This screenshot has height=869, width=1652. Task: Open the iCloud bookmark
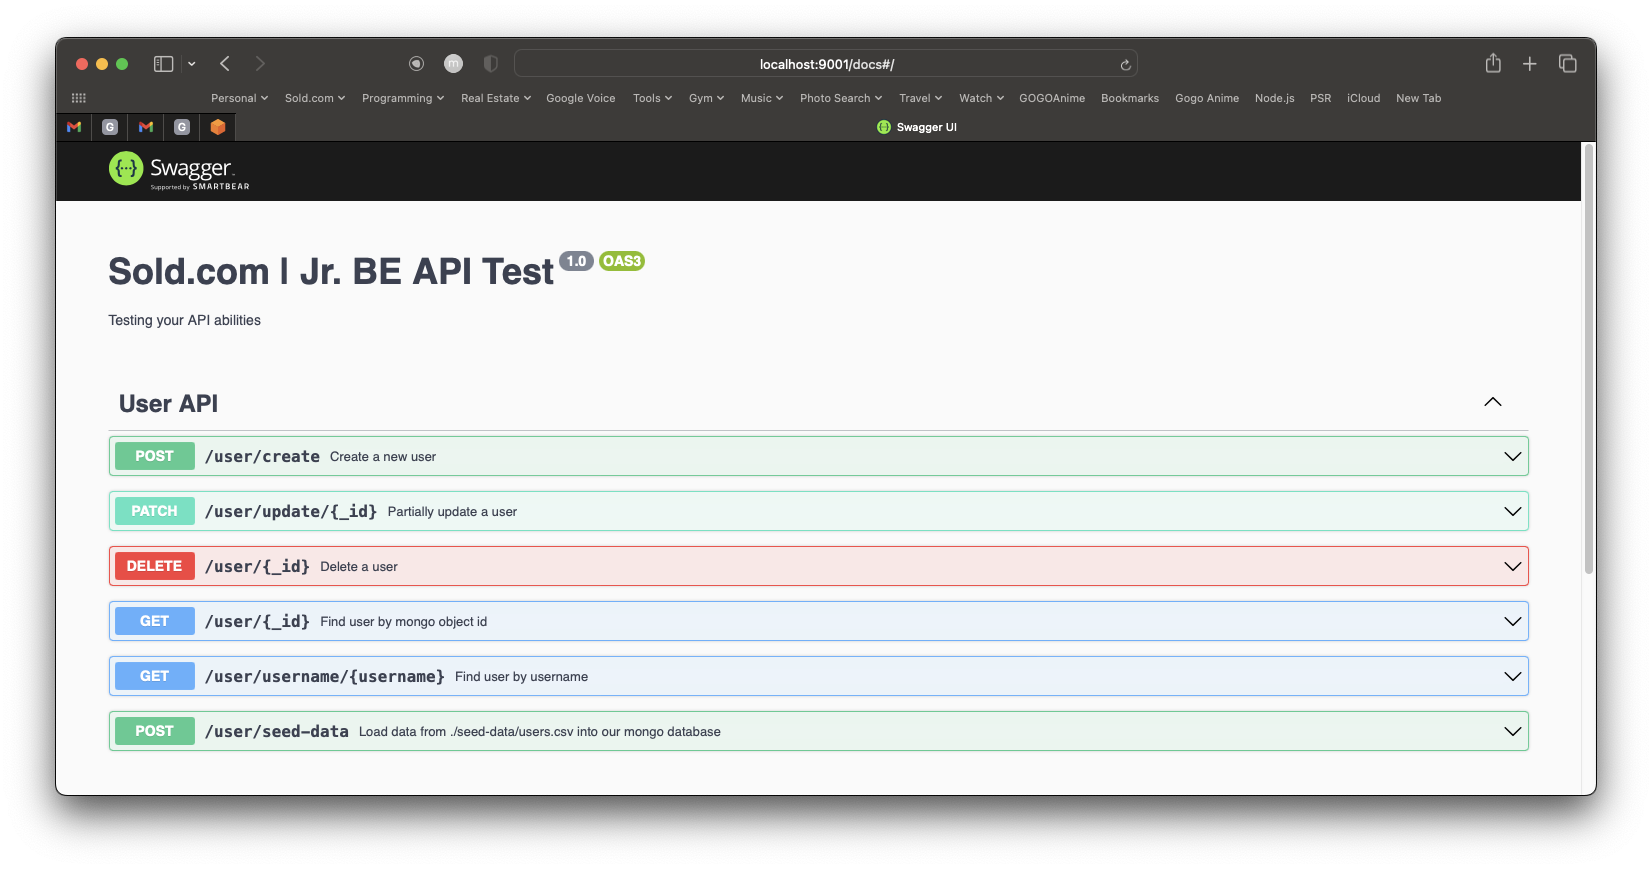pyautogui.click(x=1364, y=98)
